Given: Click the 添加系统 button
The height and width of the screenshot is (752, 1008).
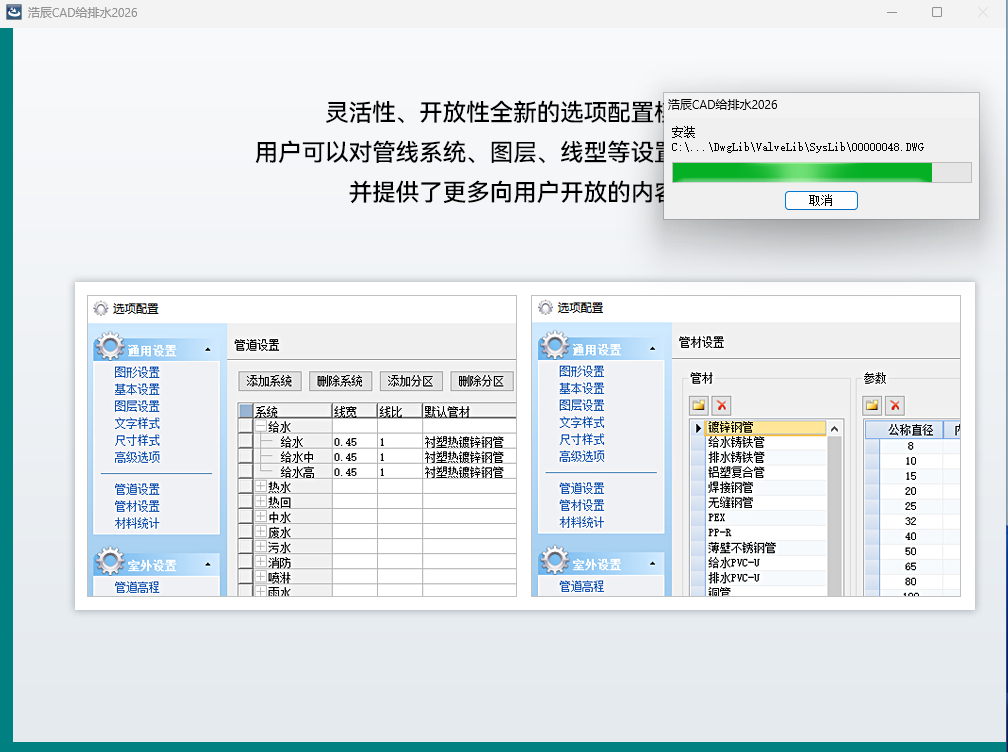Looking at the screenshot, I should click(x=268, y=380).
